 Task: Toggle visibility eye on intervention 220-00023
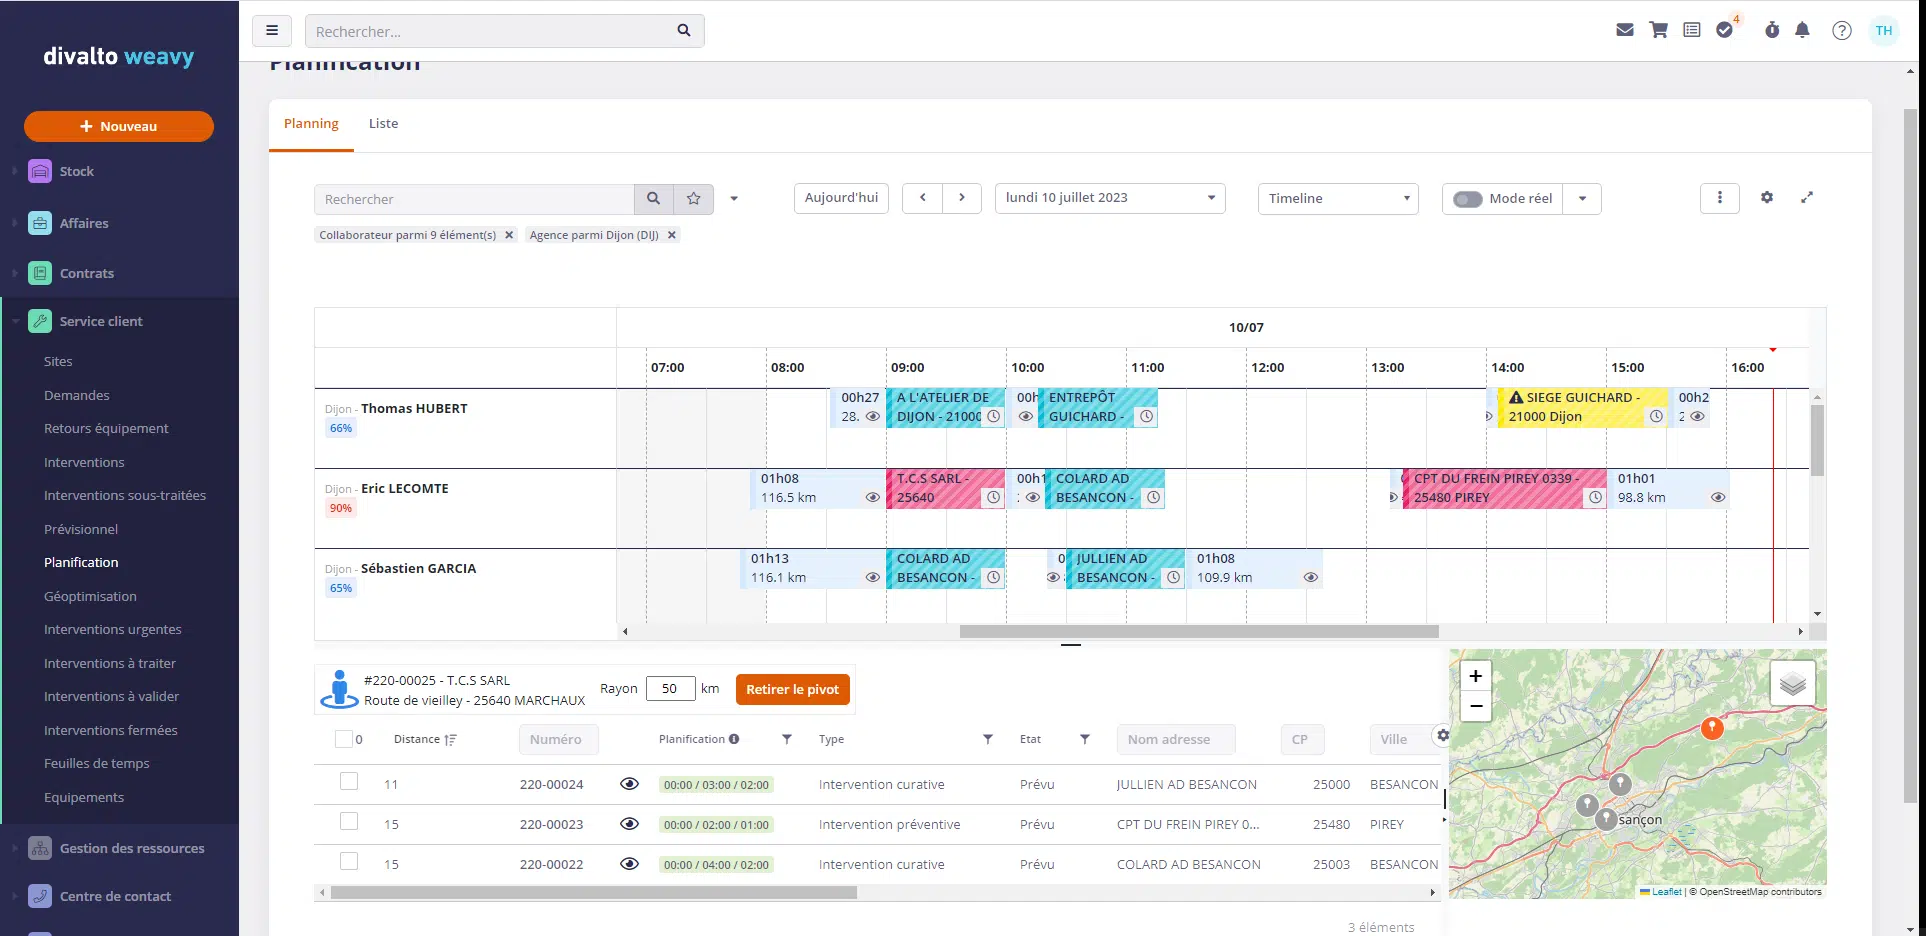click(x=629, y=823)
